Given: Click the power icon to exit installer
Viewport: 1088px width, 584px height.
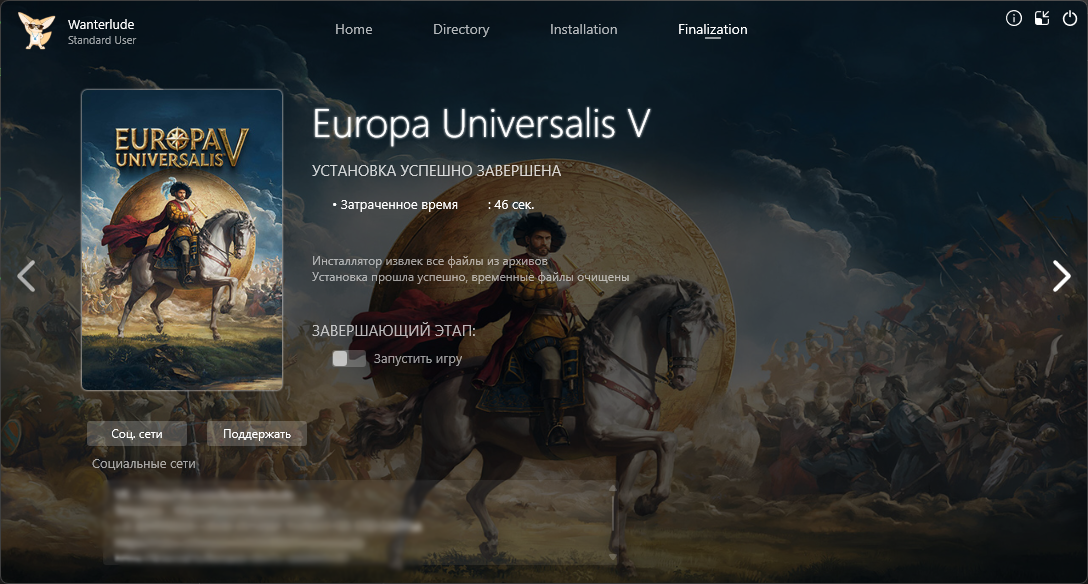Looking at the screenshot, I should point(1070,19).
